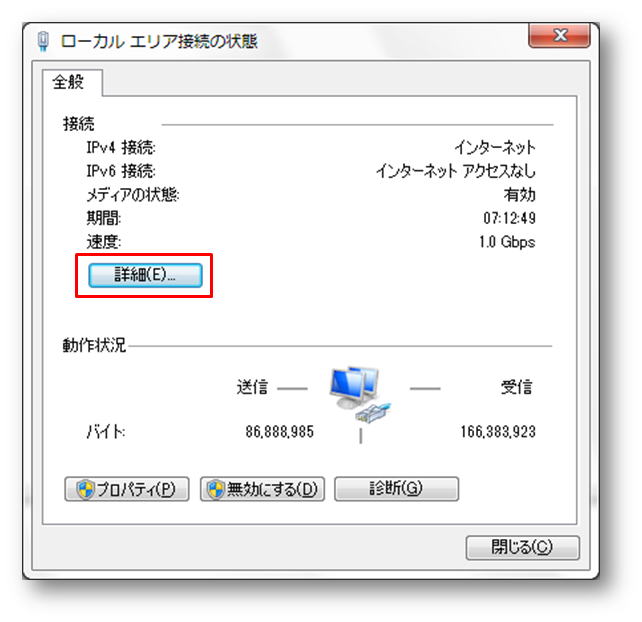Click the メディアの状態 label
The image size is (642, 622).
pos(133,195)
